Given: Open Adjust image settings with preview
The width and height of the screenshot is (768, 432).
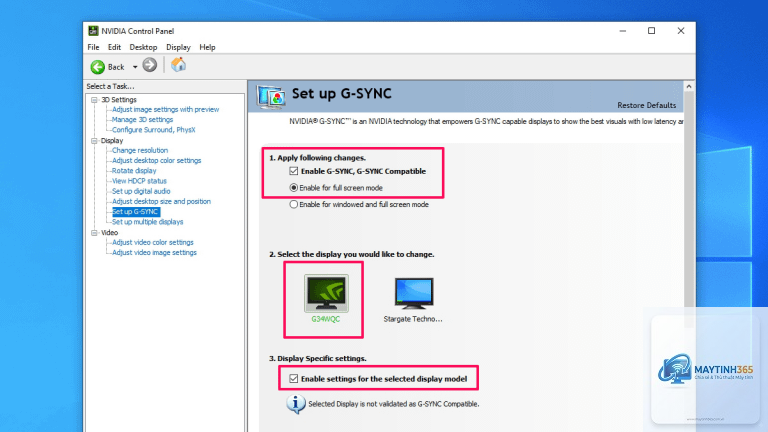Looking at the screenshot, I should [166, 109].
